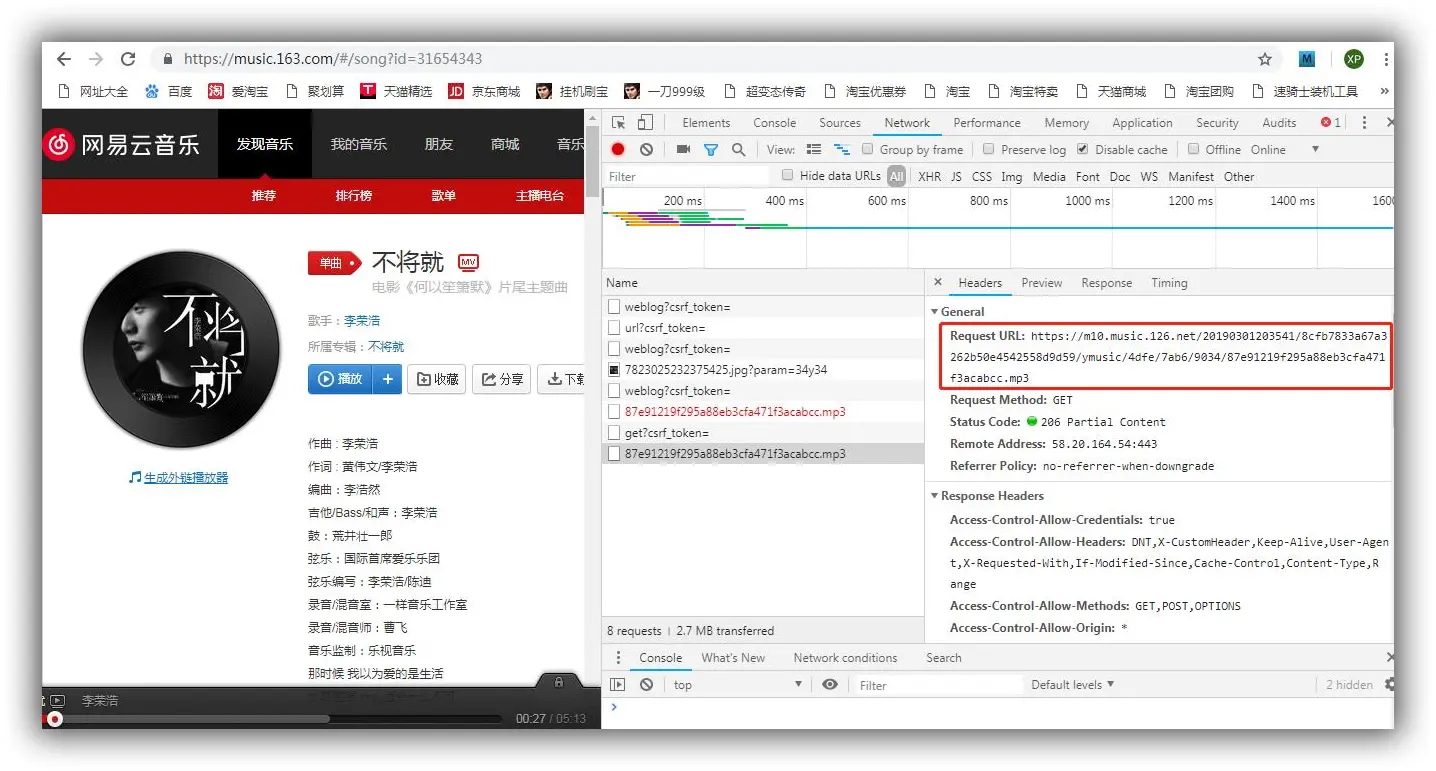Toggle the DevTools device toolbar icon
Image resolution: width=1436 pixels, height=771 pixels.
(645, 123)
